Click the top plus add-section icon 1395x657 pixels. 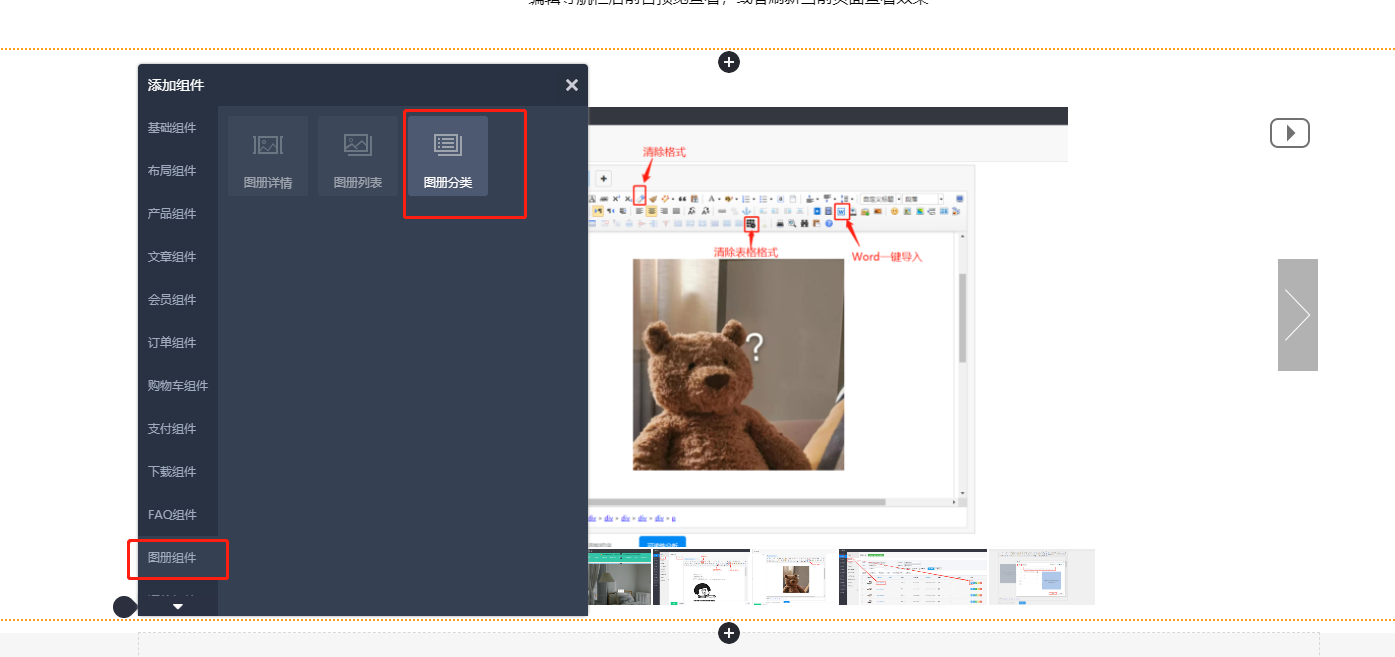(x=729, y=63)
